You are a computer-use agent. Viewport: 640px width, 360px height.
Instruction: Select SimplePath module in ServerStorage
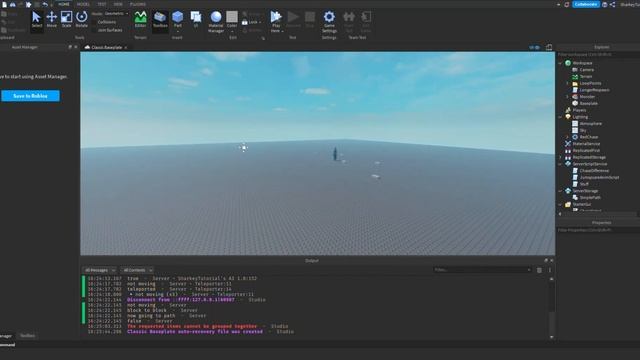590,198
